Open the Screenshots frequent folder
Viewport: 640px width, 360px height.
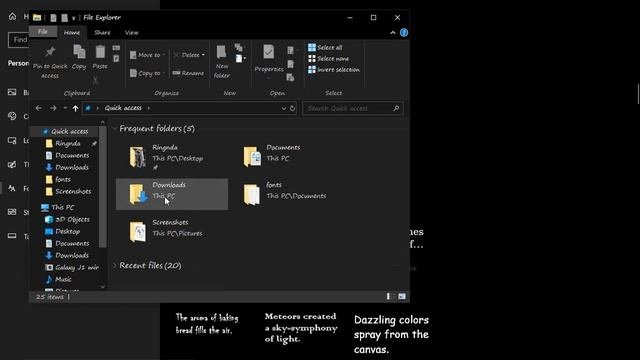coord(172,231)
